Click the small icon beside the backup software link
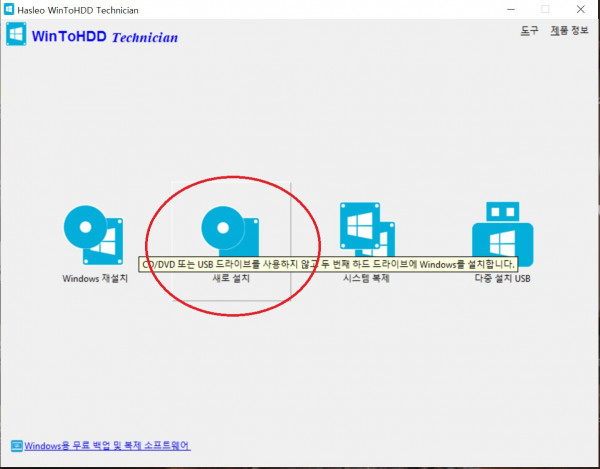Image resolution: width=600 pixels, height=469 pixels. pos(16,446)
